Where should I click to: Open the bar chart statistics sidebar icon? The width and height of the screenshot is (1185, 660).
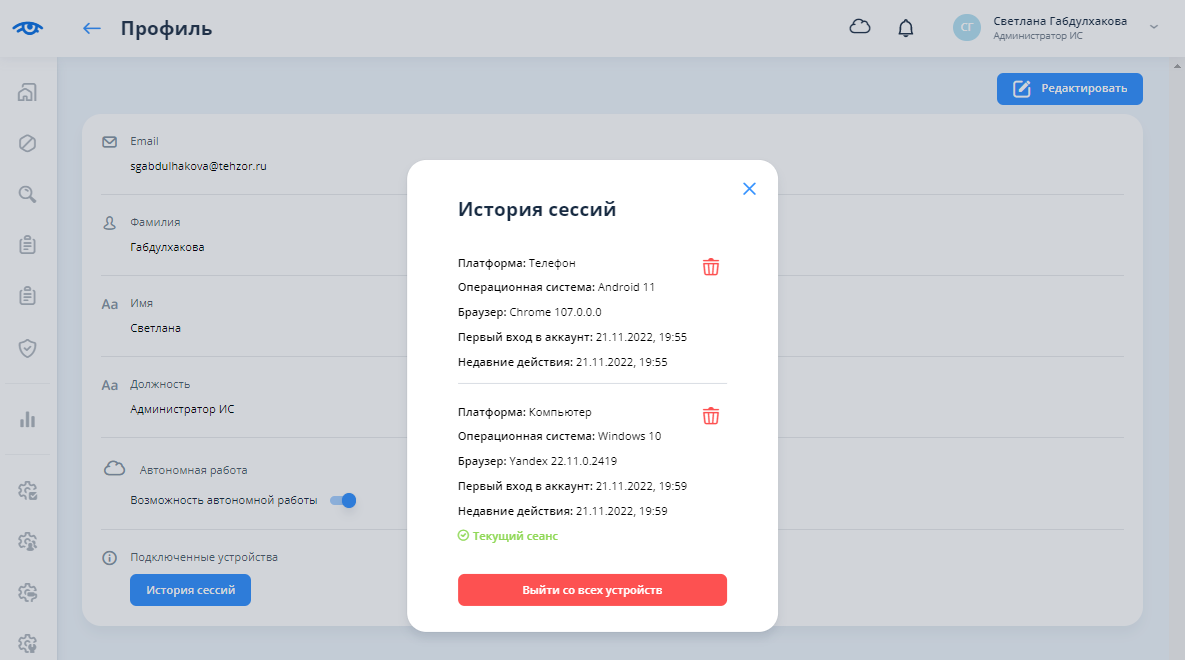(28, 419)
